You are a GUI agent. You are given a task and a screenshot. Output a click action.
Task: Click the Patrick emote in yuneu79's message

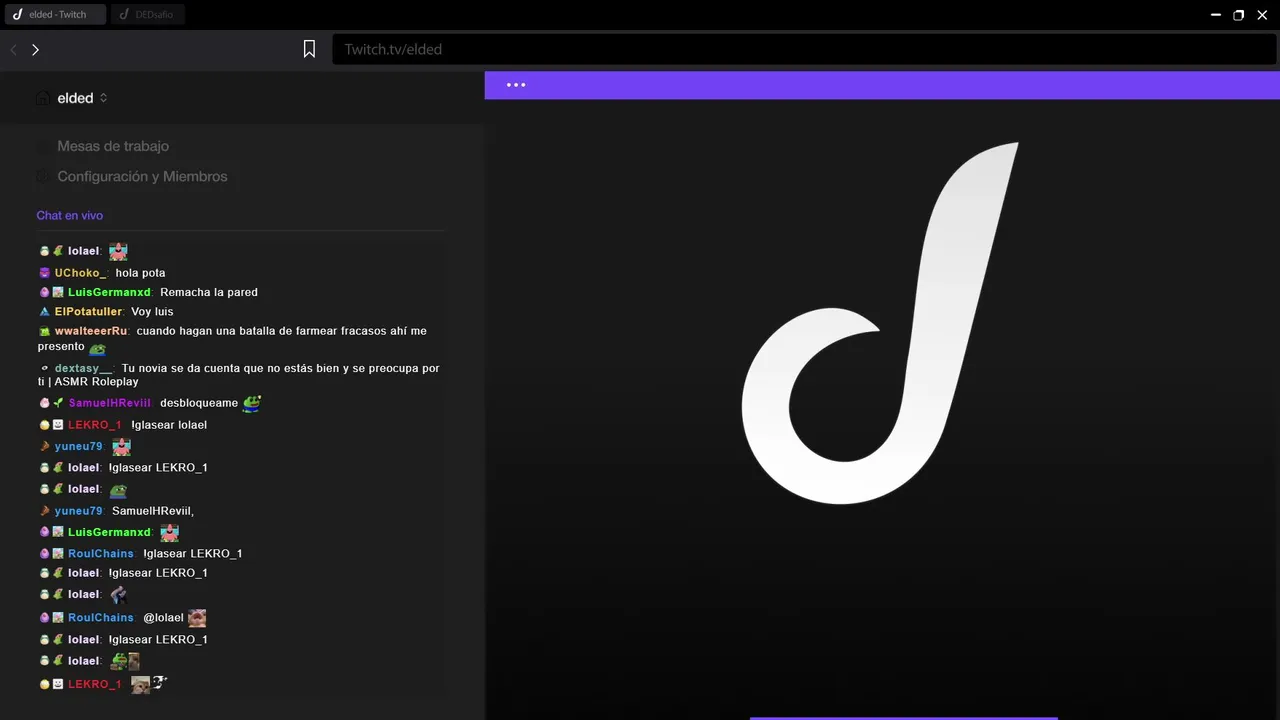click(x=121, y=447)
